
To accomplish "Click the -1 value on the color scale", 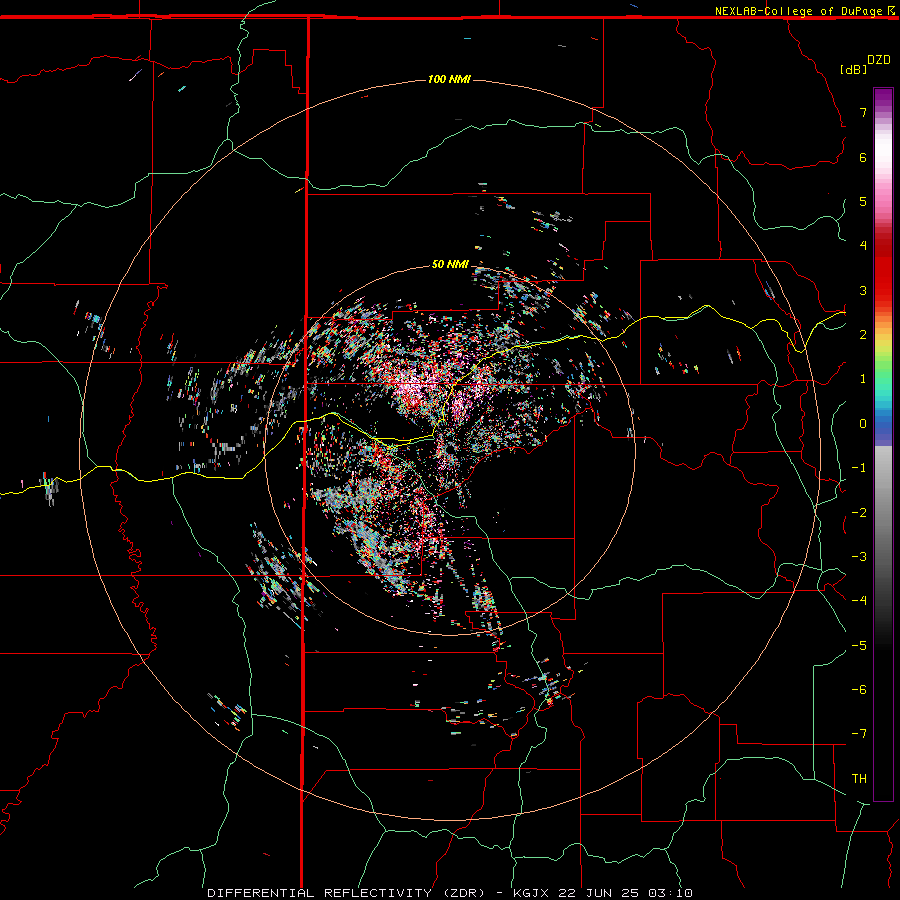I will [x=859, y=468].
